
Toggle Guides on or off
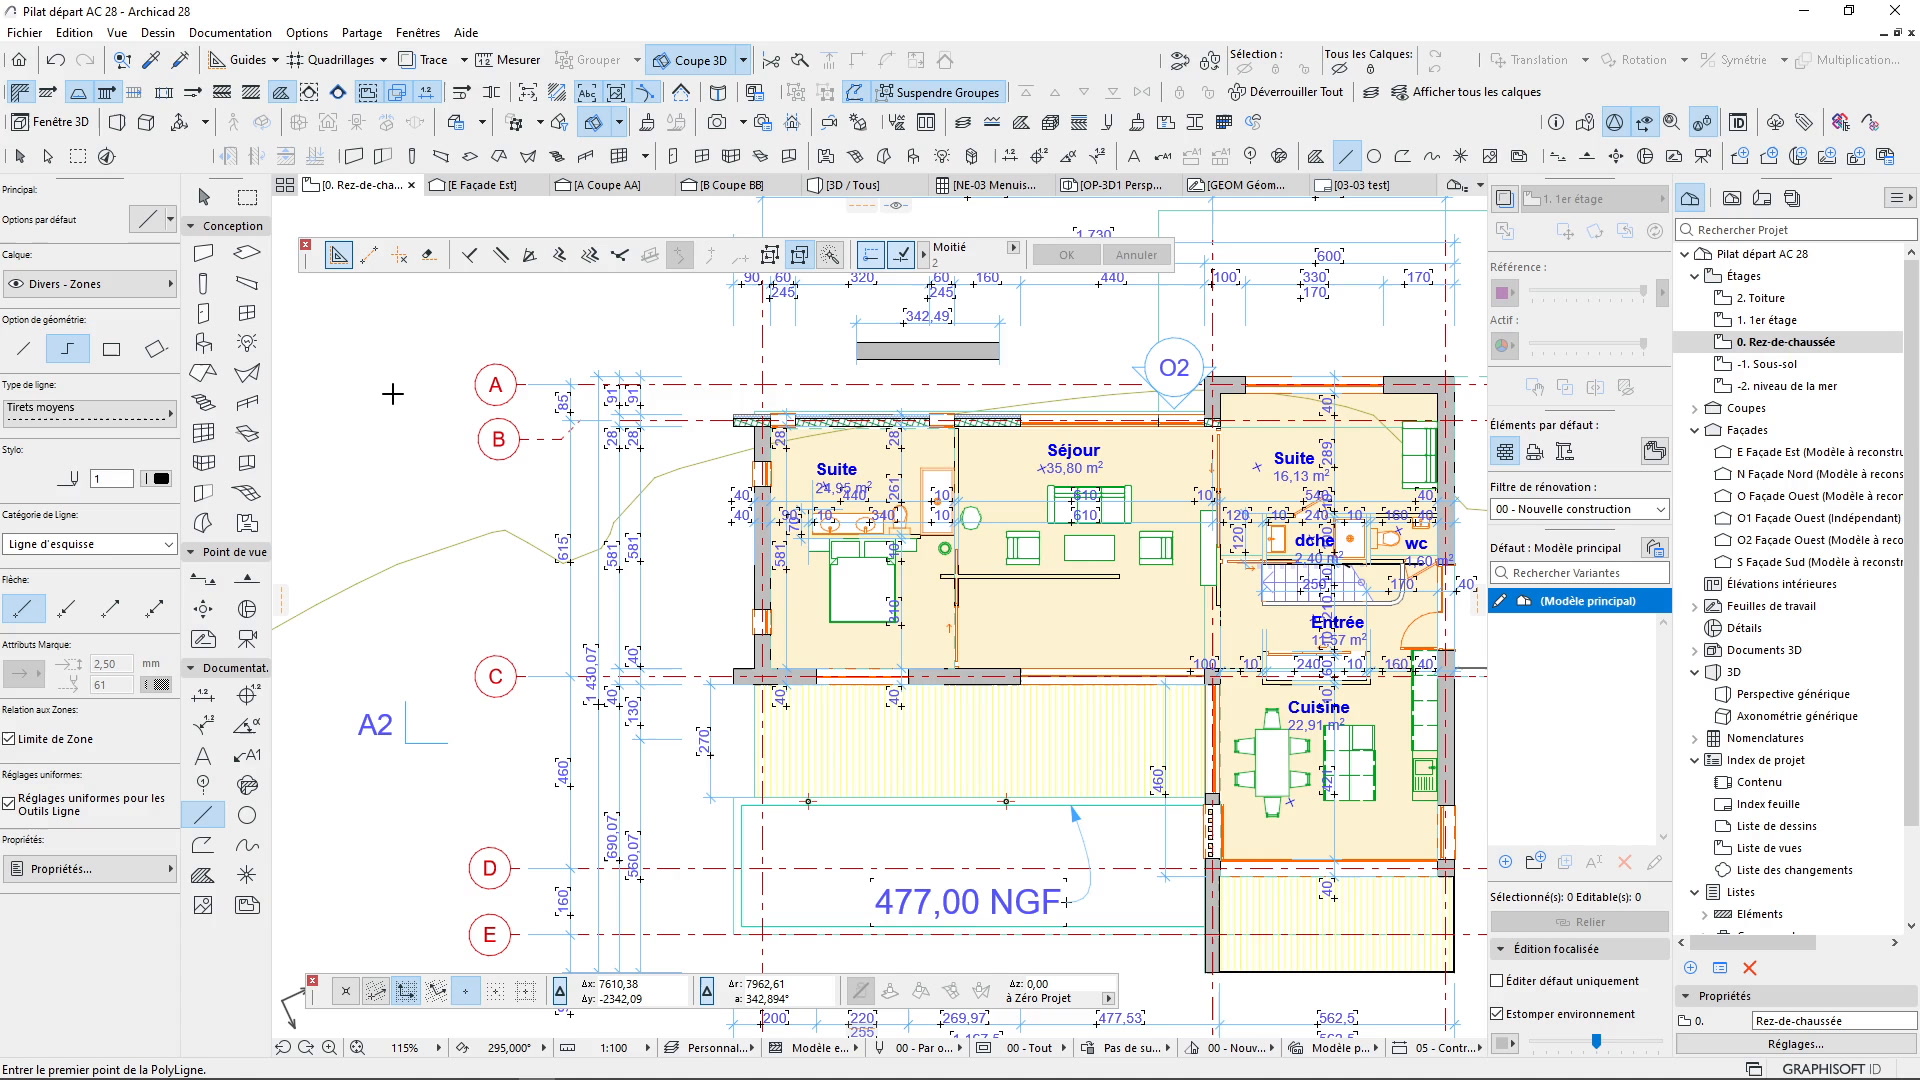(237, 60)
